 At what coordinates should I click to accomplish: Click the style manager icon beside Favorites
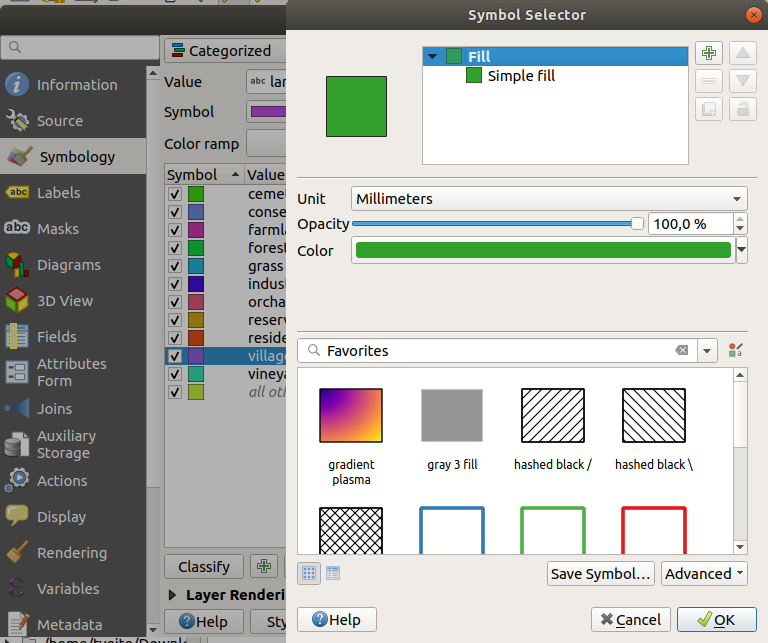(x=736, y=350)
